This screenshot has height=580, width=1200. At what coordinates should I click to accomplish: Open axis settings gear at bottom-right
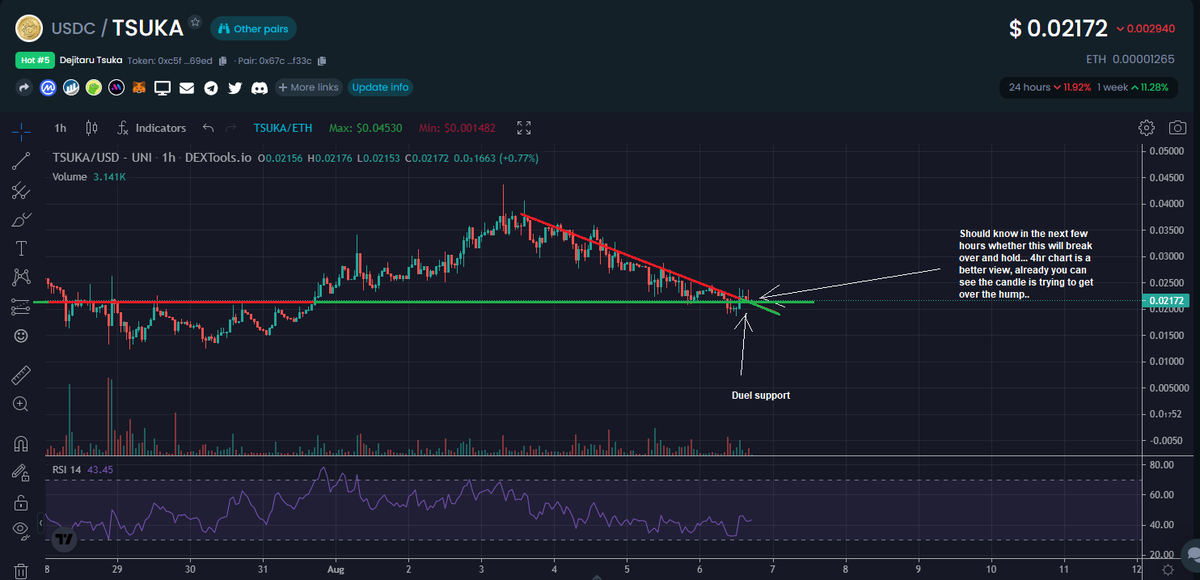tap(1167, 569)
